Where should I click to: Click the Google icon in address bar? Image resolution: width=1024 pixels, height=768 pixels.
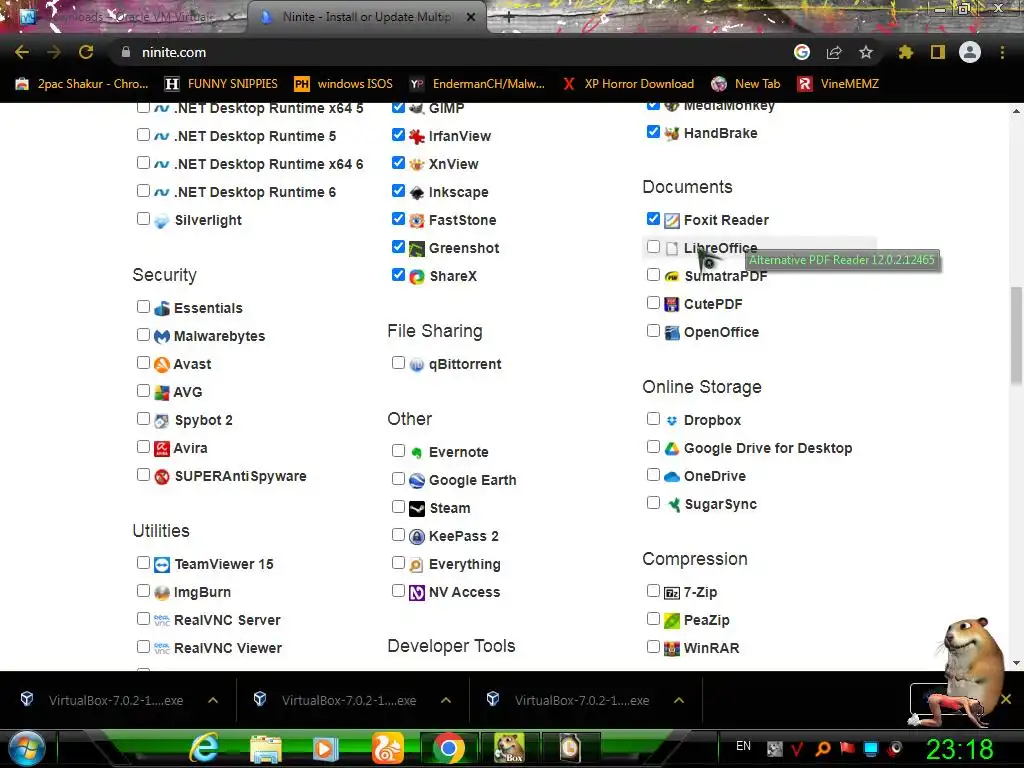[802, 52]
